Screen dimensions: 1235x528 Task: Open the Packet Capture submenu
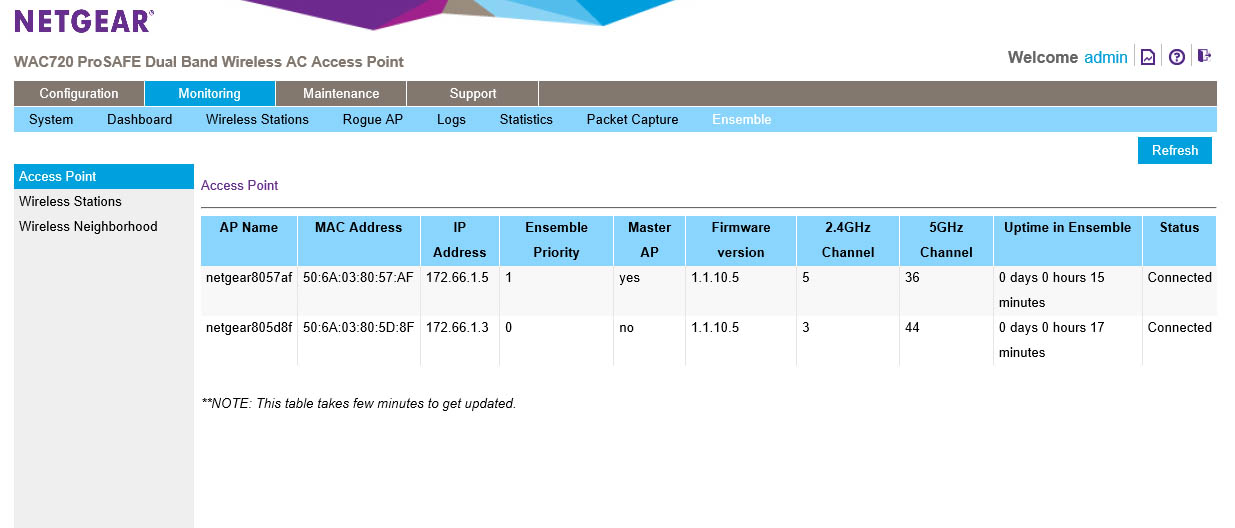click(x=632, y=119)
